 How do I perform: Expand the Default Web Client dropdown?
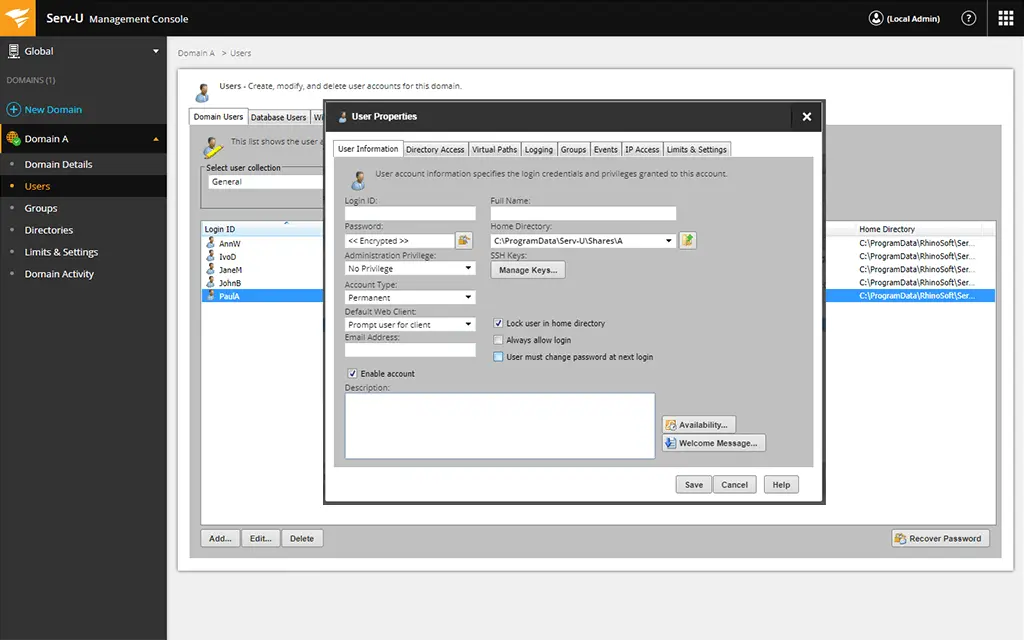[470, 323]
